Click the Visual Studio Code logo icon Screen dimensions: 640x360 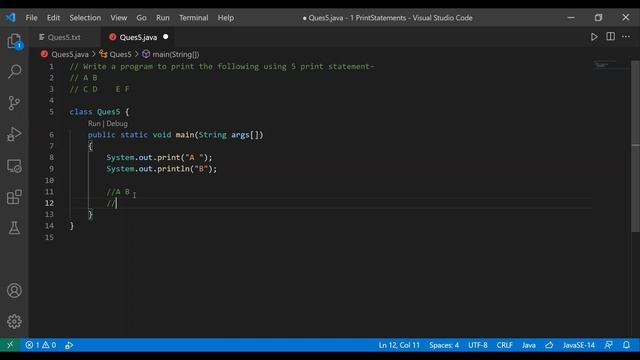11,18
